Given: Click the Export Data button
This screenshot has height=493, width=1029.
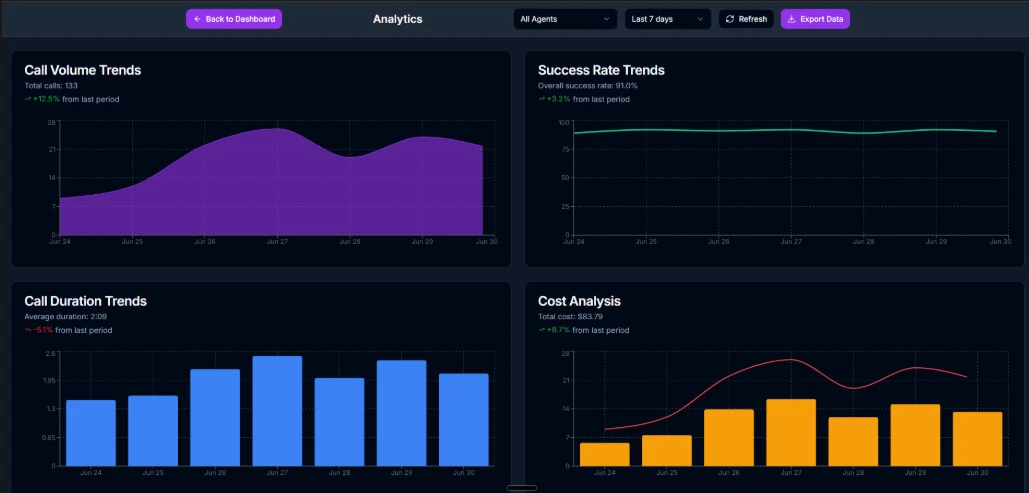Looking at the screenshot, I should point(815,19).
